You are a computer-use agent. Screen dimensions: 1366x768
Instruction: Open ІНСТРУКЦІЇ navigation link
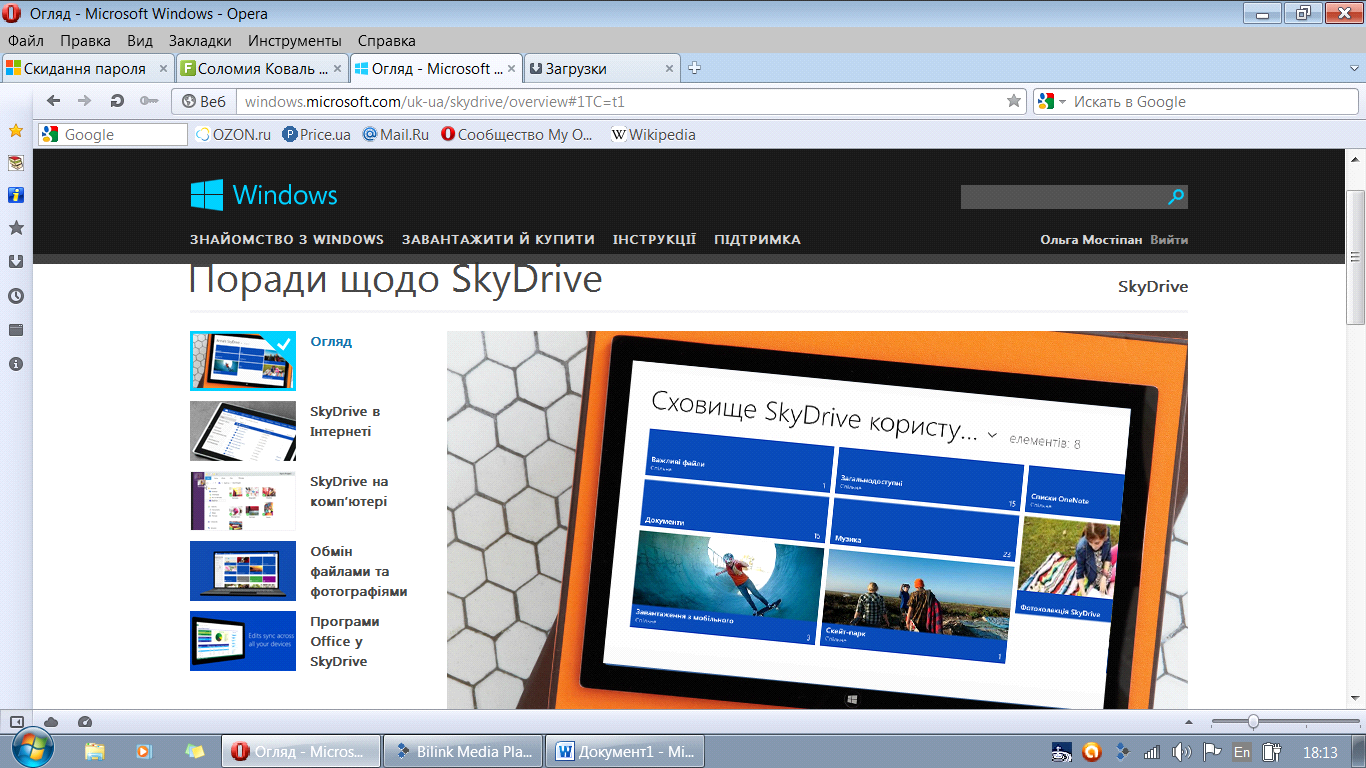tap(655, 240)
